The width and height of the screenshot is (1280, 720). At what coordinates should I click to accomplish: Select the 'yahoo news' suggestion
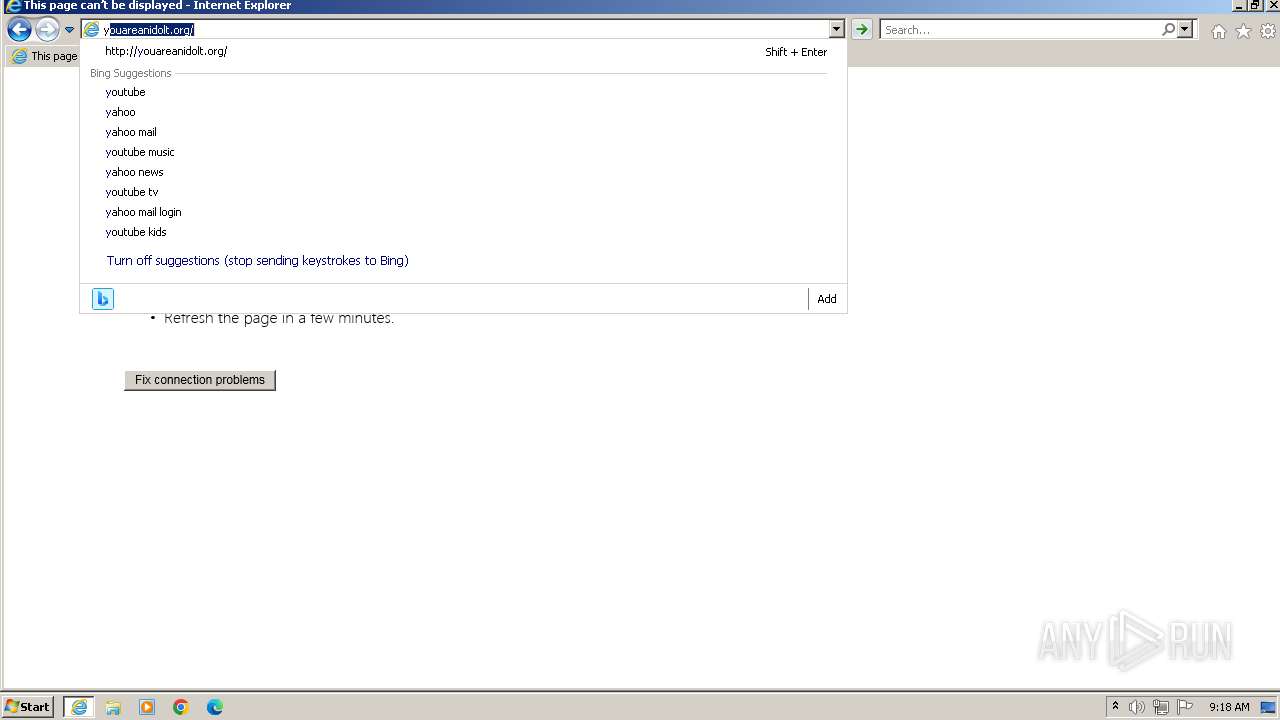(x=463, y=172)
